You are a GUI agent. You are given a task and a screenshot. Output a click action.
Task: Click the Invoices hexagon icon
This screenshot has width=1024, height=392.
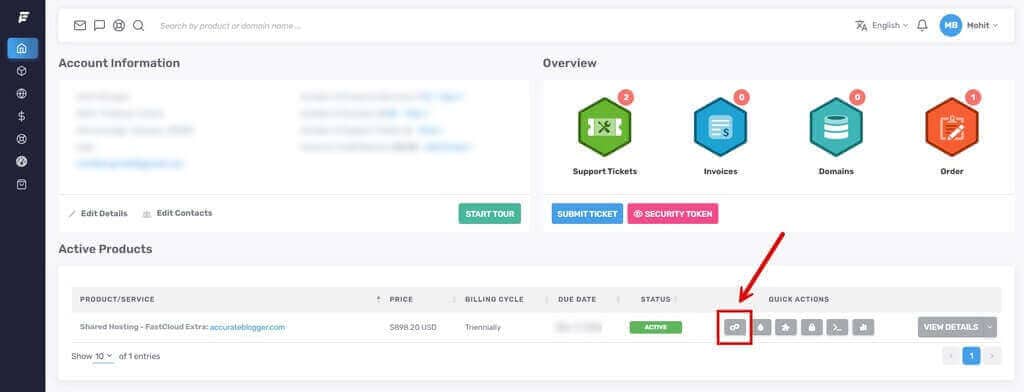tap(720, 127)
